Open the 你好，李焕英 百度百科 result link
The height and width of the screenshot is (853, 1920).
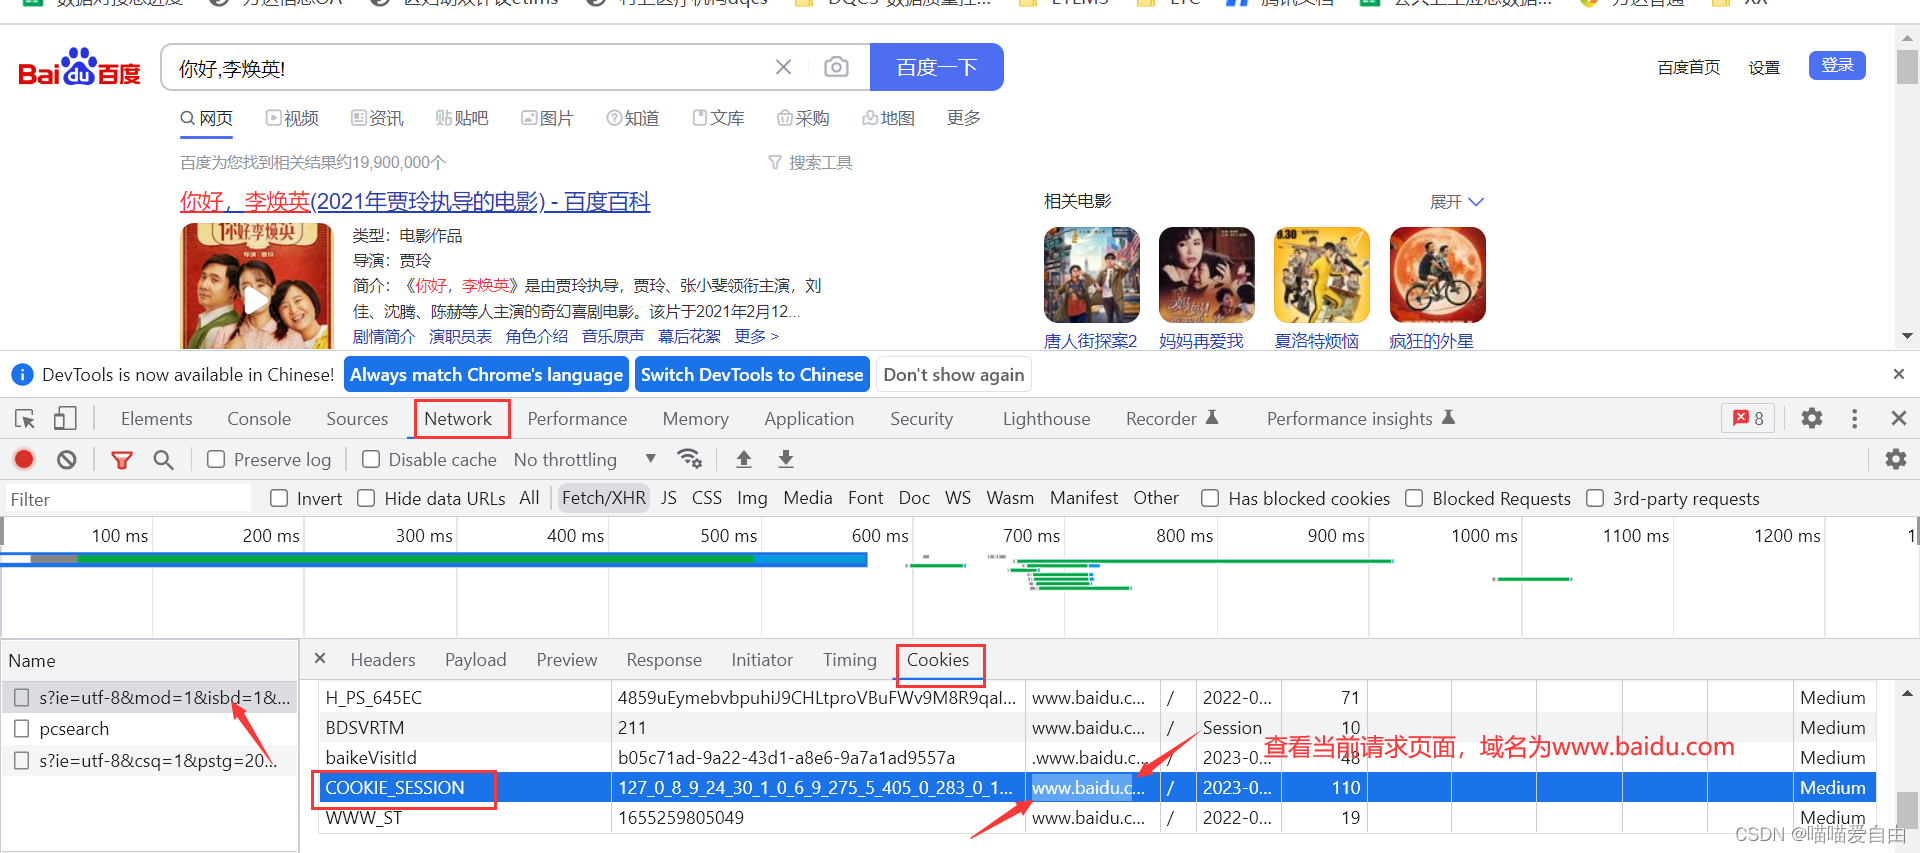coord(415,201)
